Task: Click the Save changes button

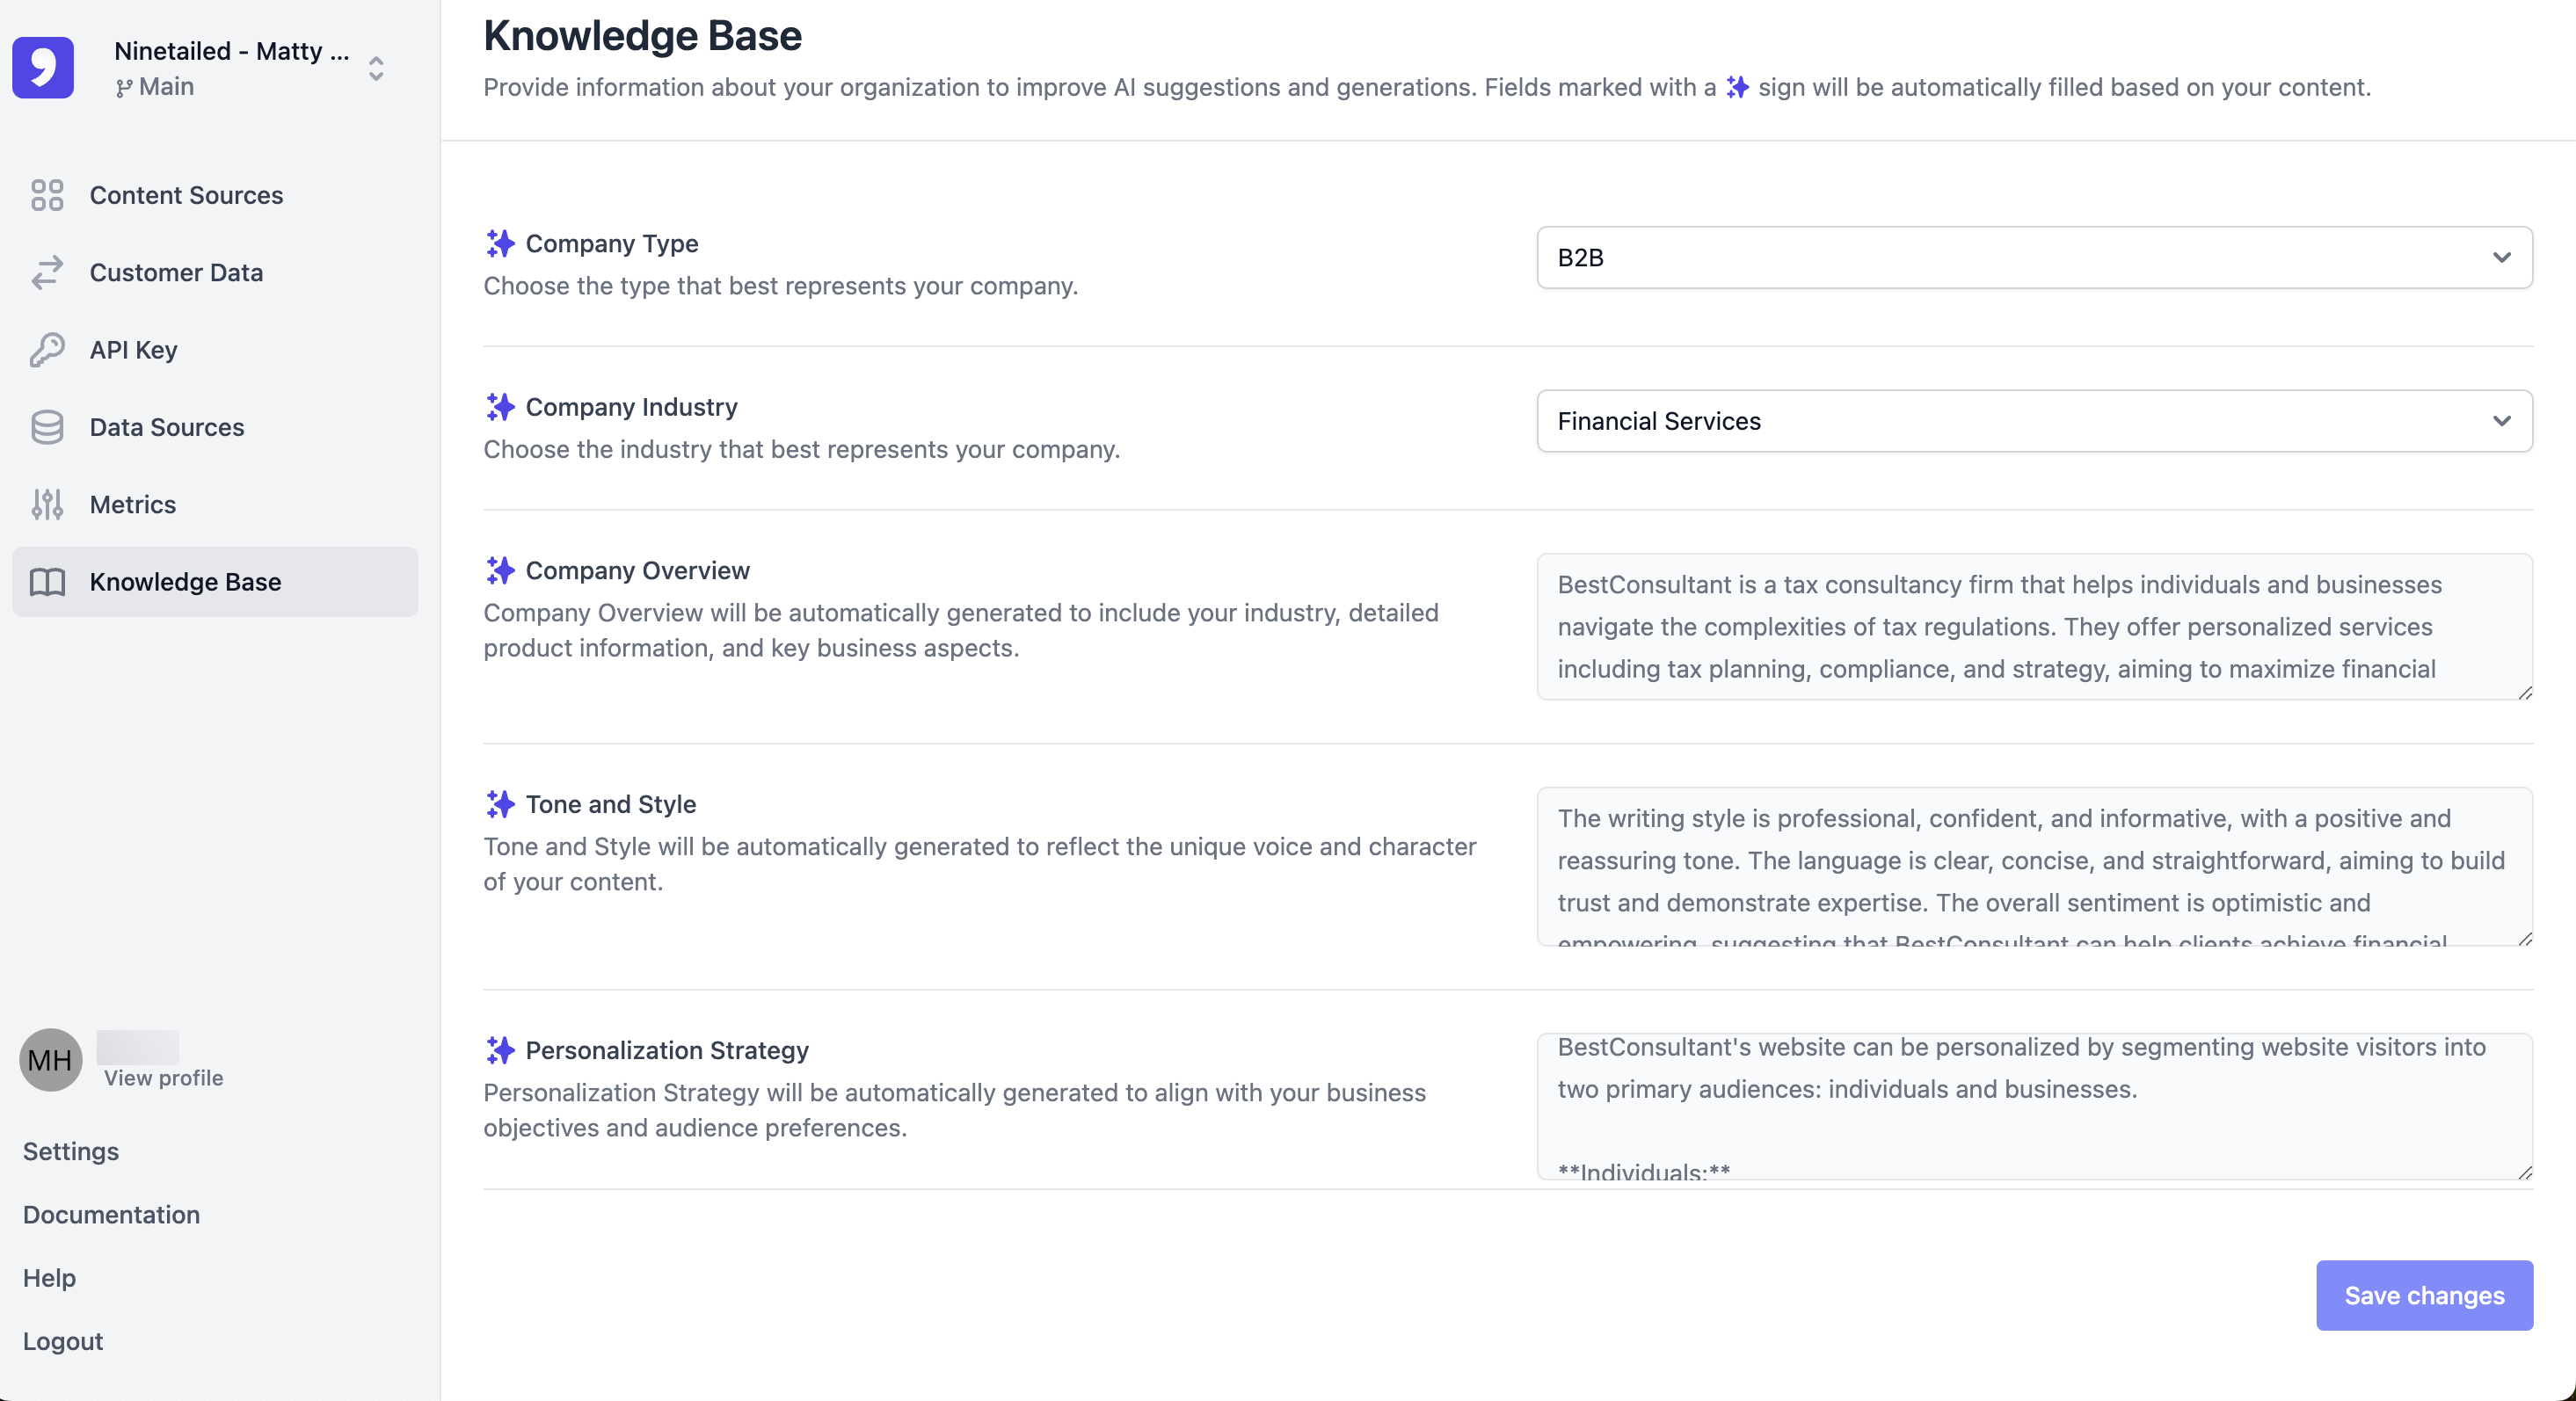Action: 2423,1295
